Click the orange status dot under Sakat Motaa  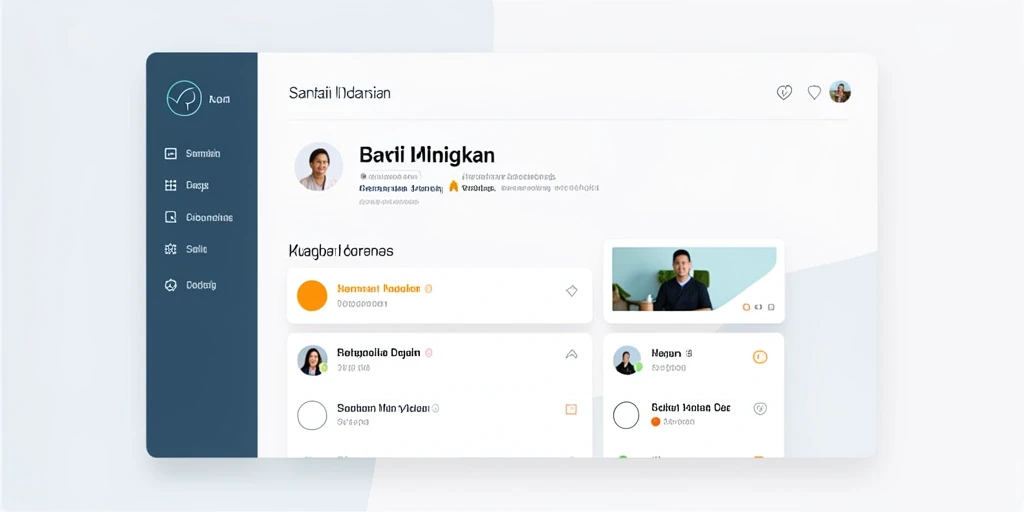coord(656,422)
